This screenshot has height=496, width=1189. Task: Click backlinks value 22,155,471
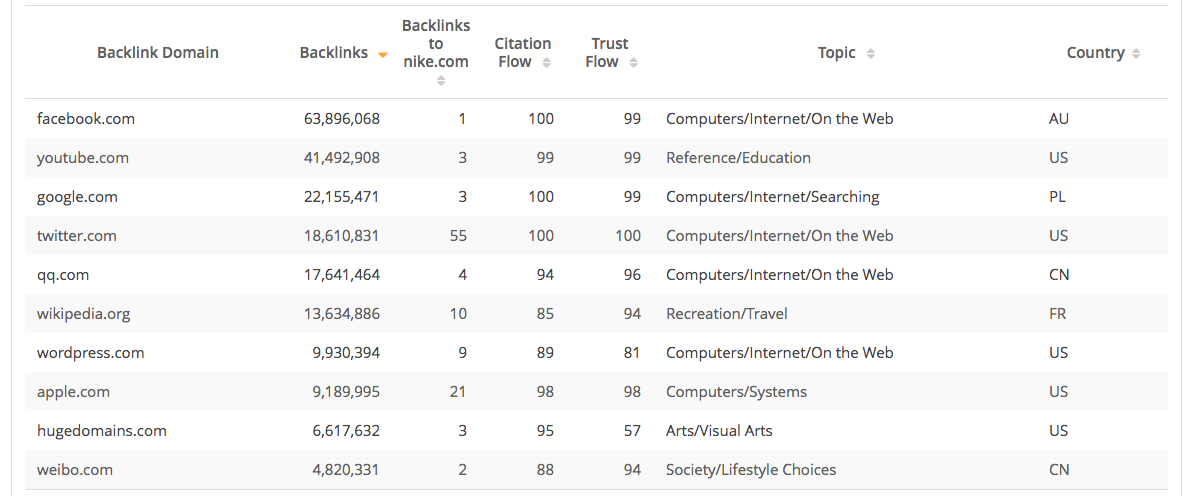pyautogui.click(x=341, y=196)
